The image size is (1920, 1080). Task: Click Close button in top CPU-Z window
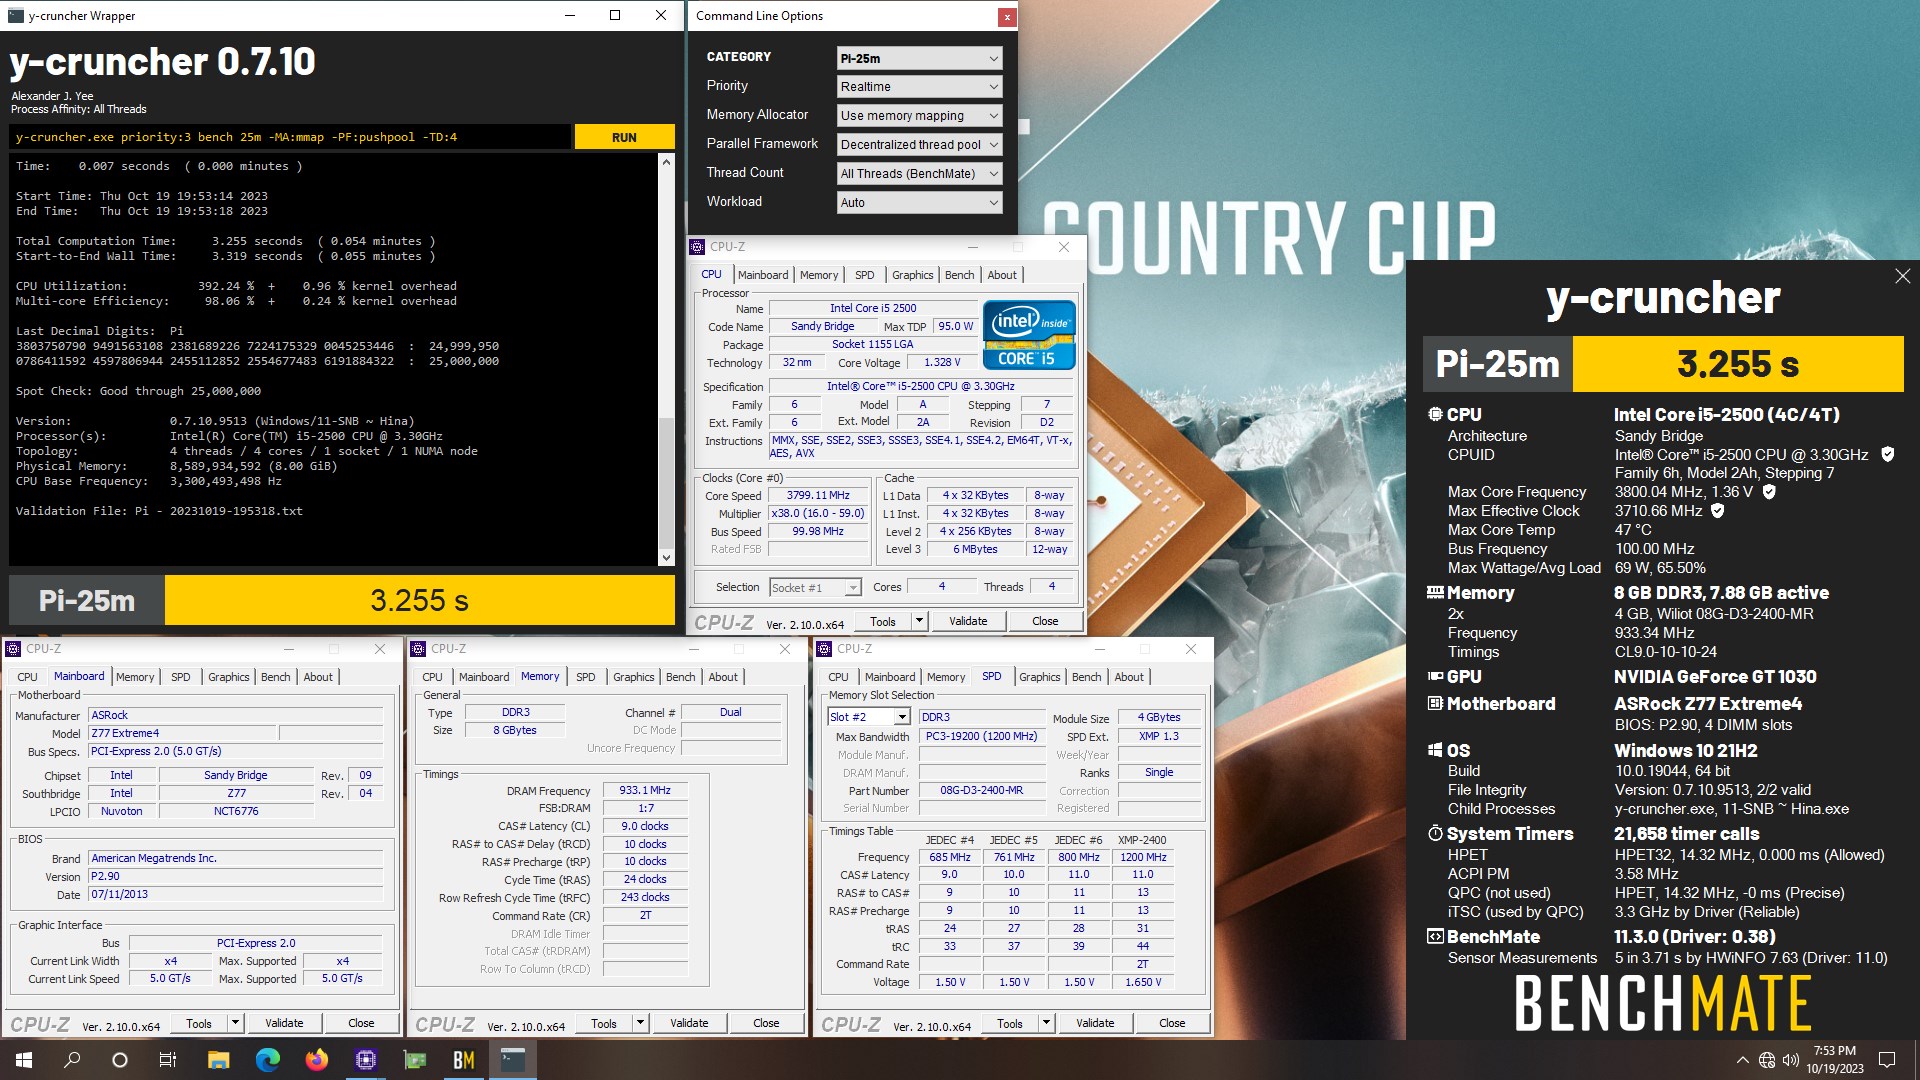1045,621
